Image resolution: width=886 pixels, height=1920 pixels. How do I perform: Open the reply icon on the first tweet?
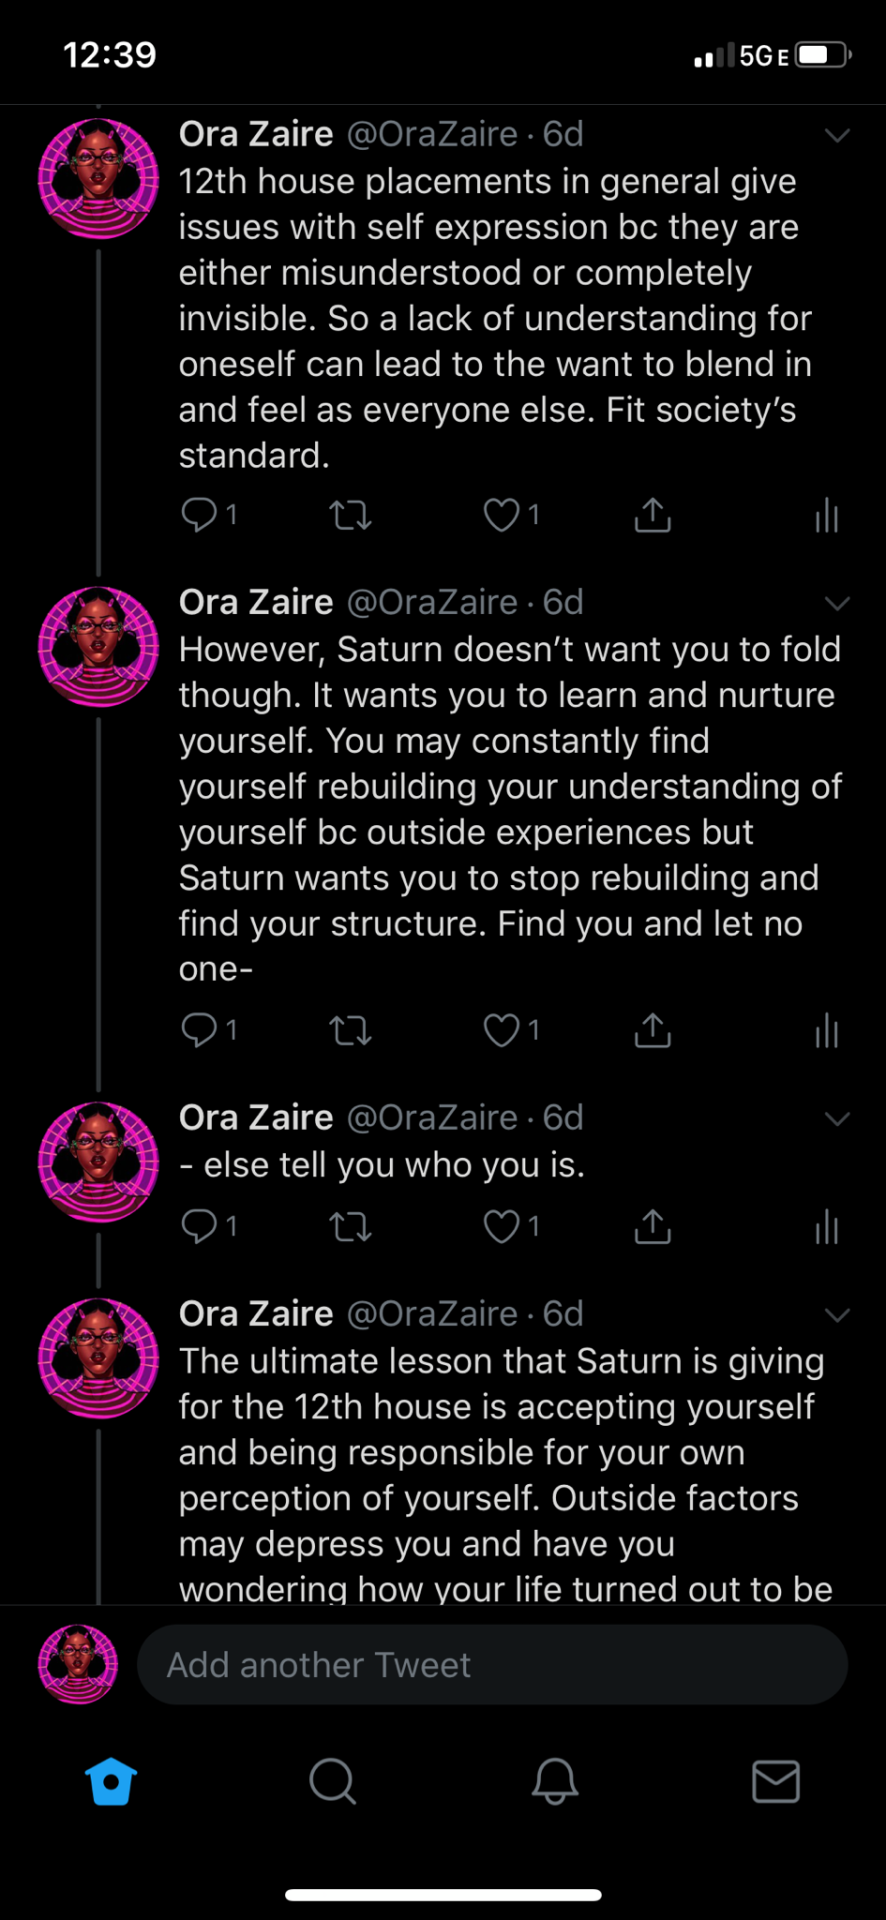click(x=199, y=514)
